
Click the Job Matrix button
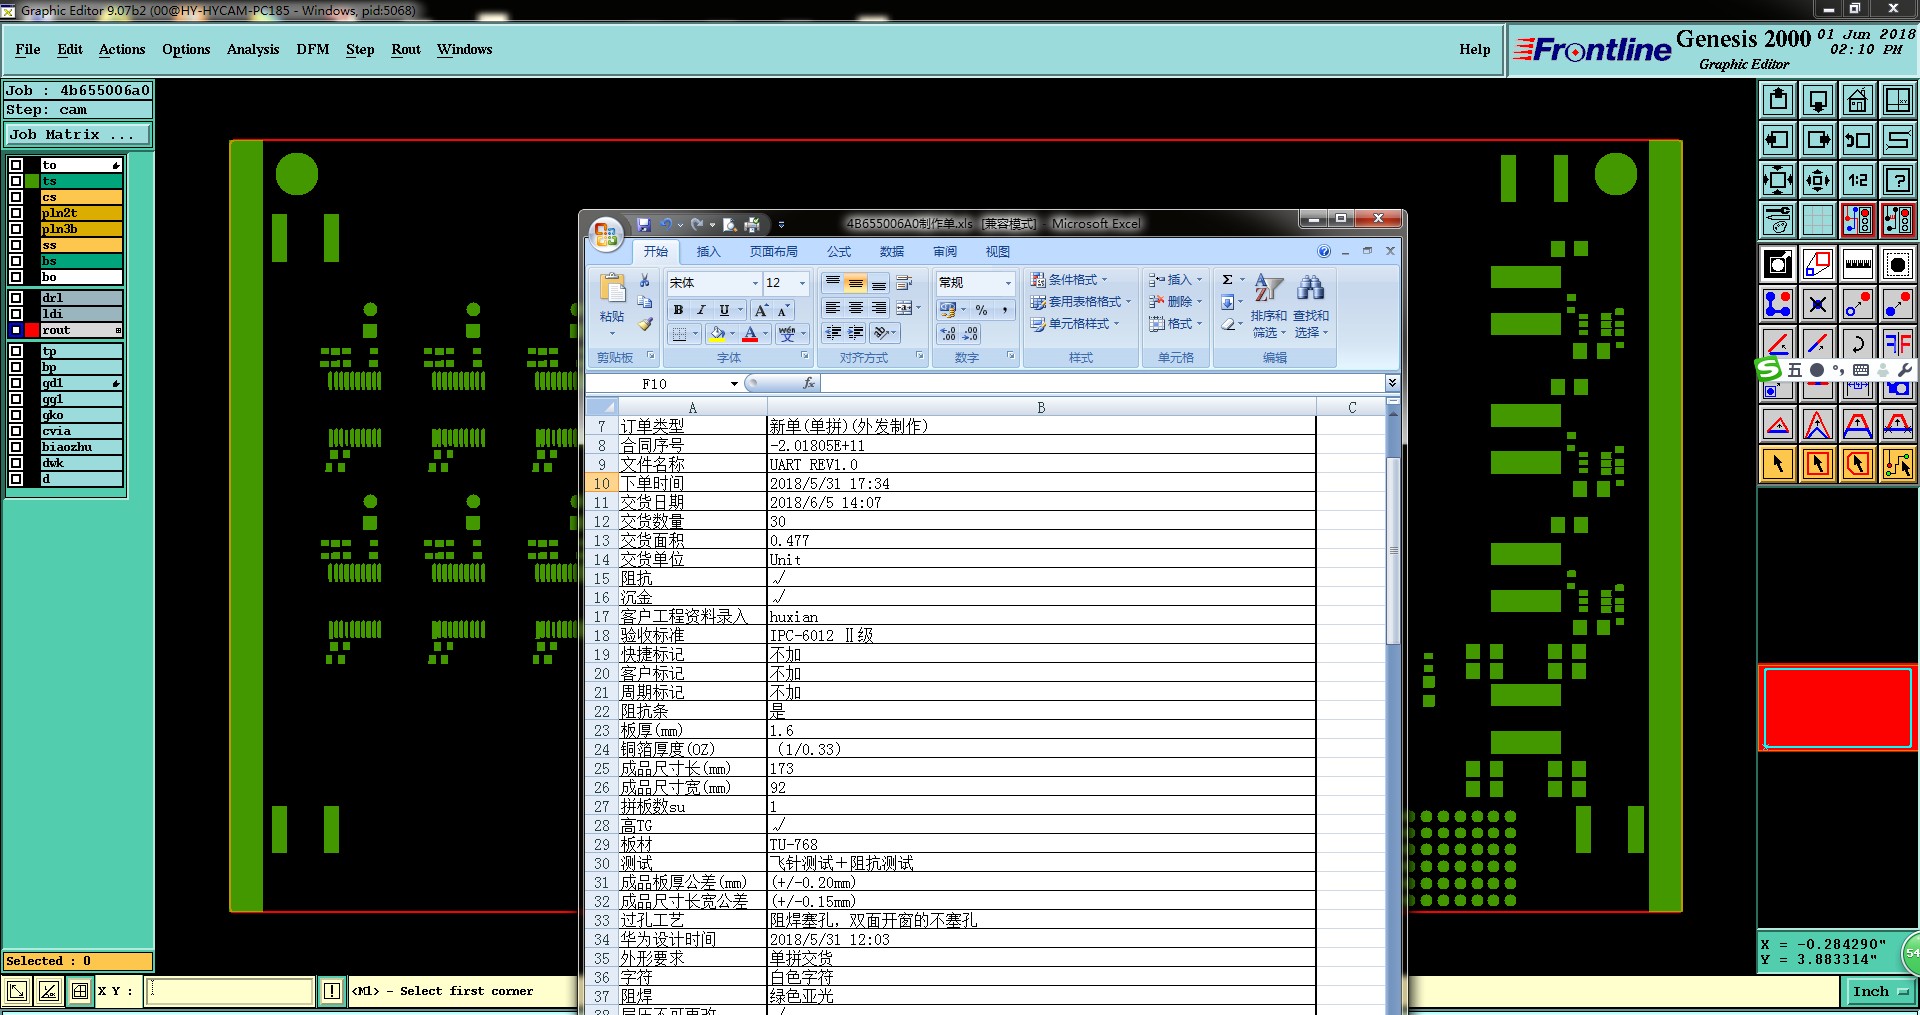(x=78, y=134)
